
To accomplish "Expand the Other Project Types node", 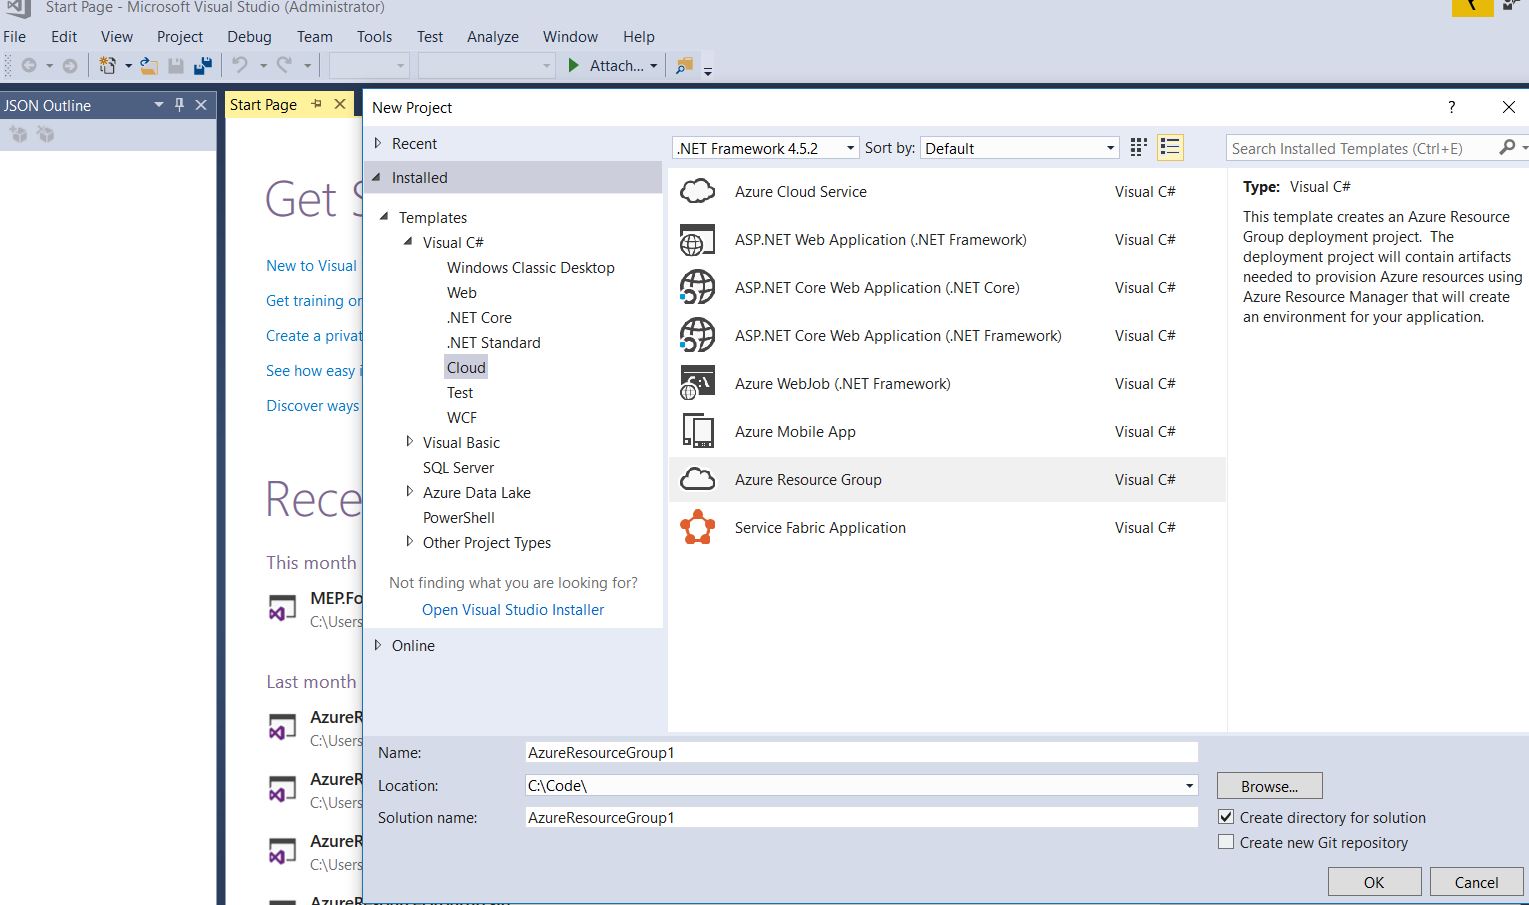I will tap(409, 542).
